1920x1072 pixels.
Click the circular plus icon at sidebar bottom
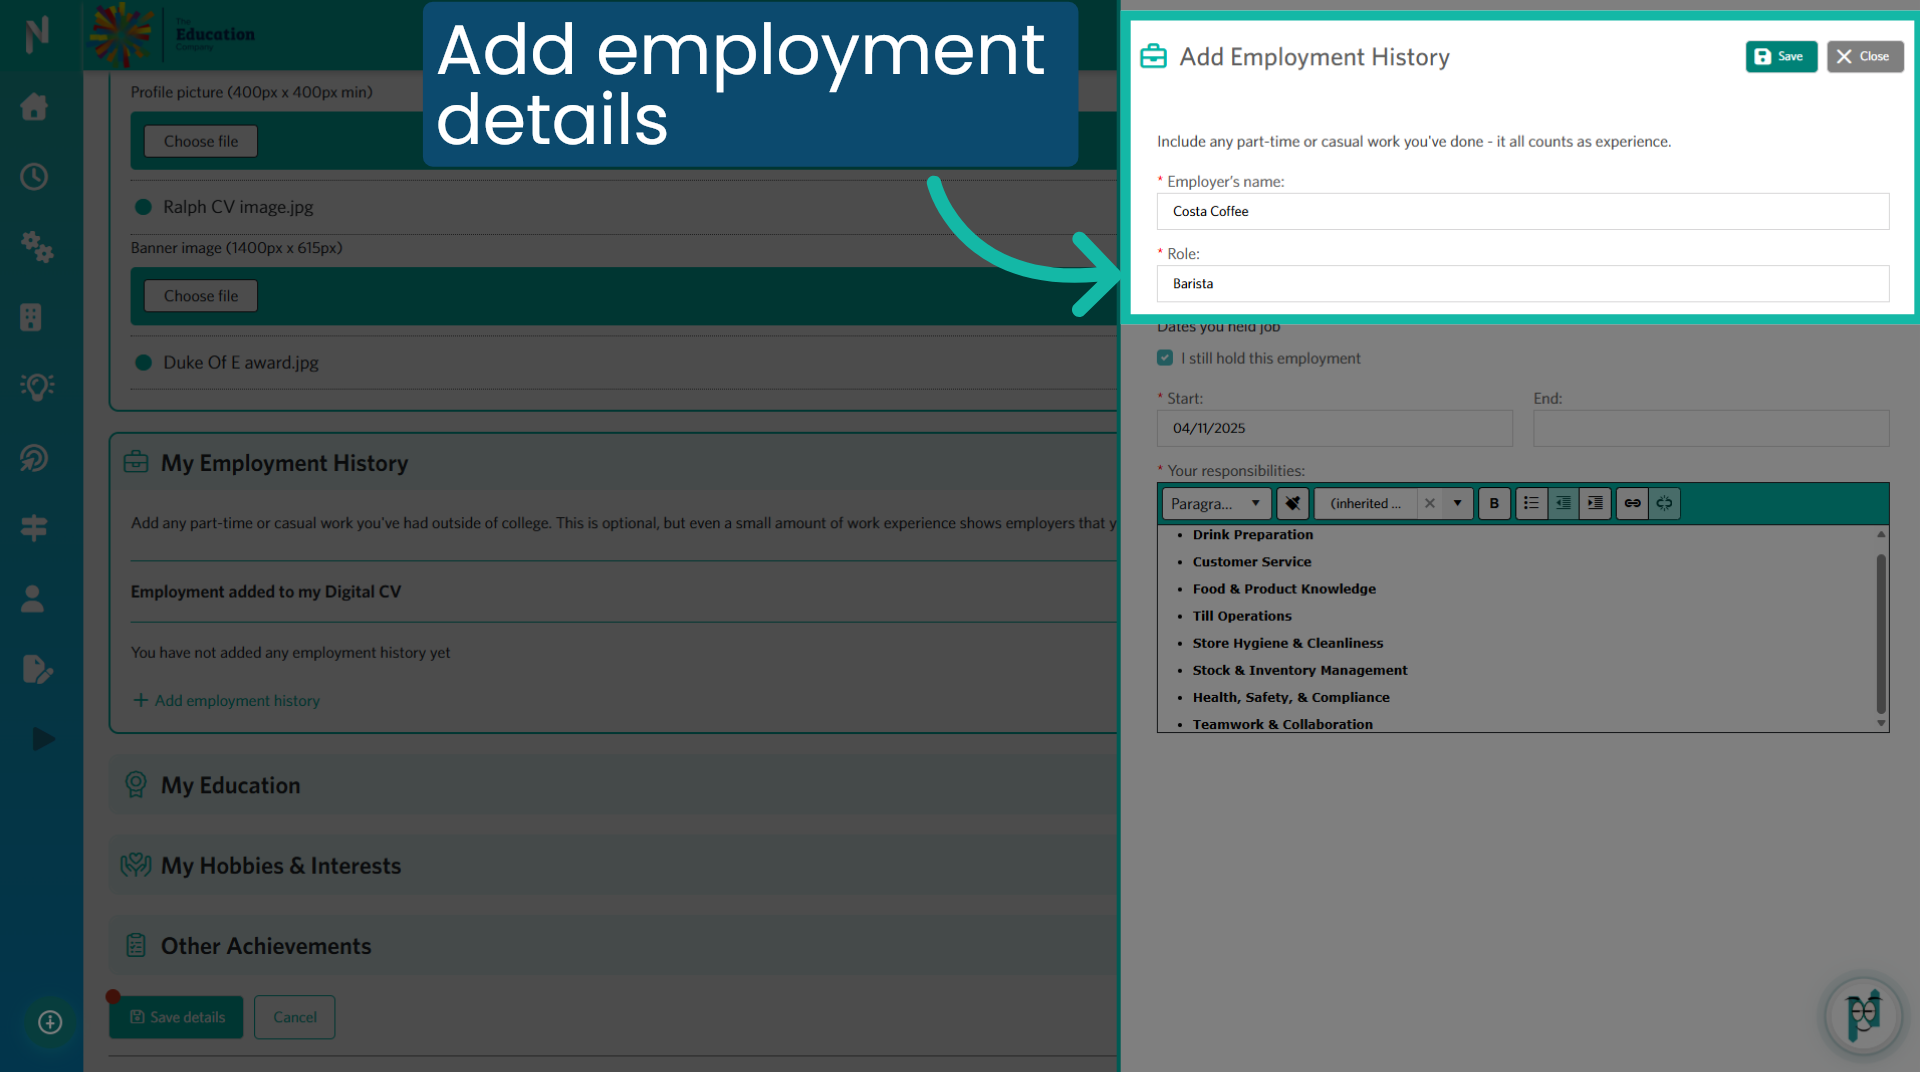(50, 1022)
